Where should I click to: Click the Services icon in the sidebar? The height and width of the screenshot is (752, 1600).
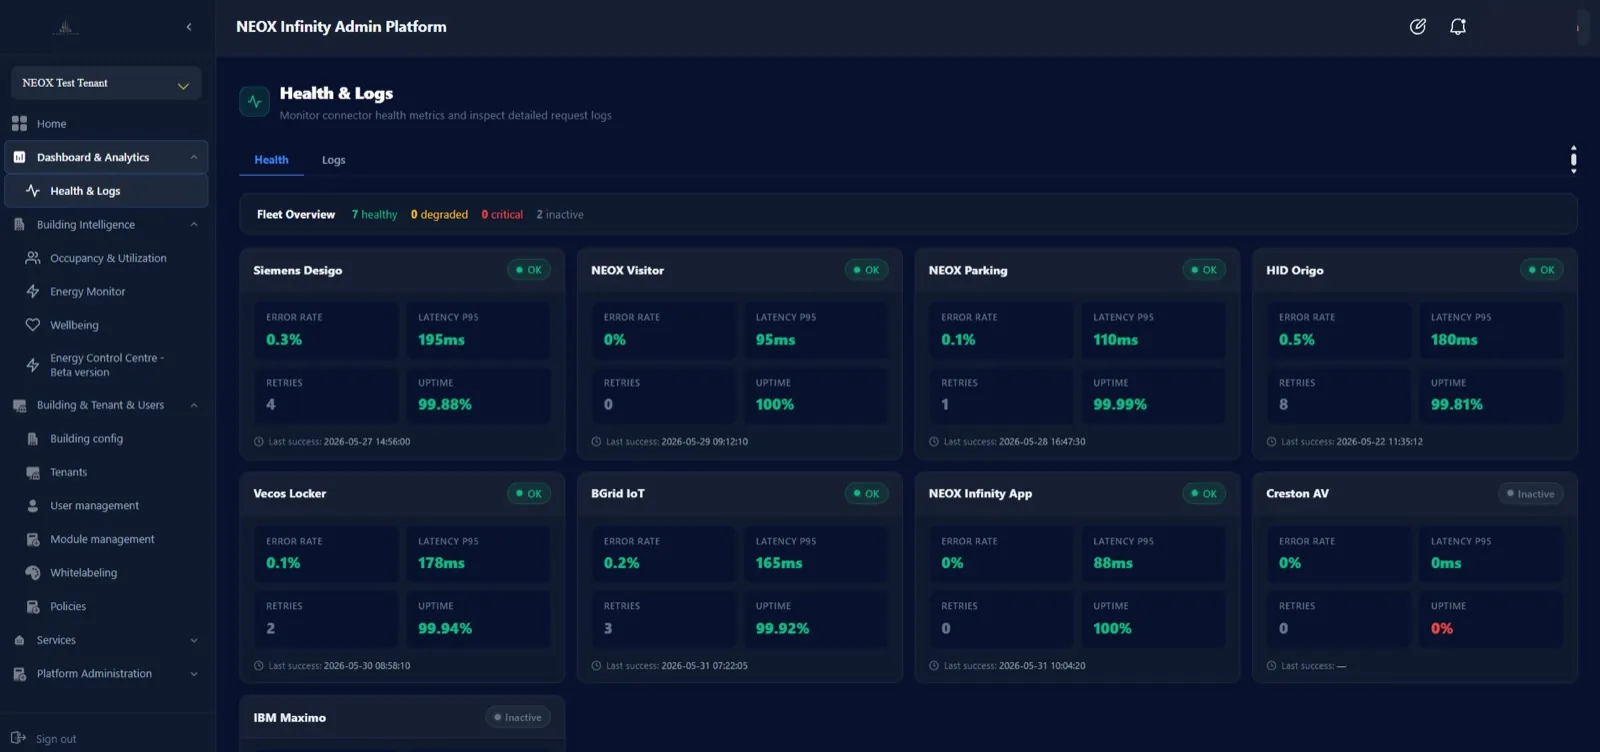[19, 640]
